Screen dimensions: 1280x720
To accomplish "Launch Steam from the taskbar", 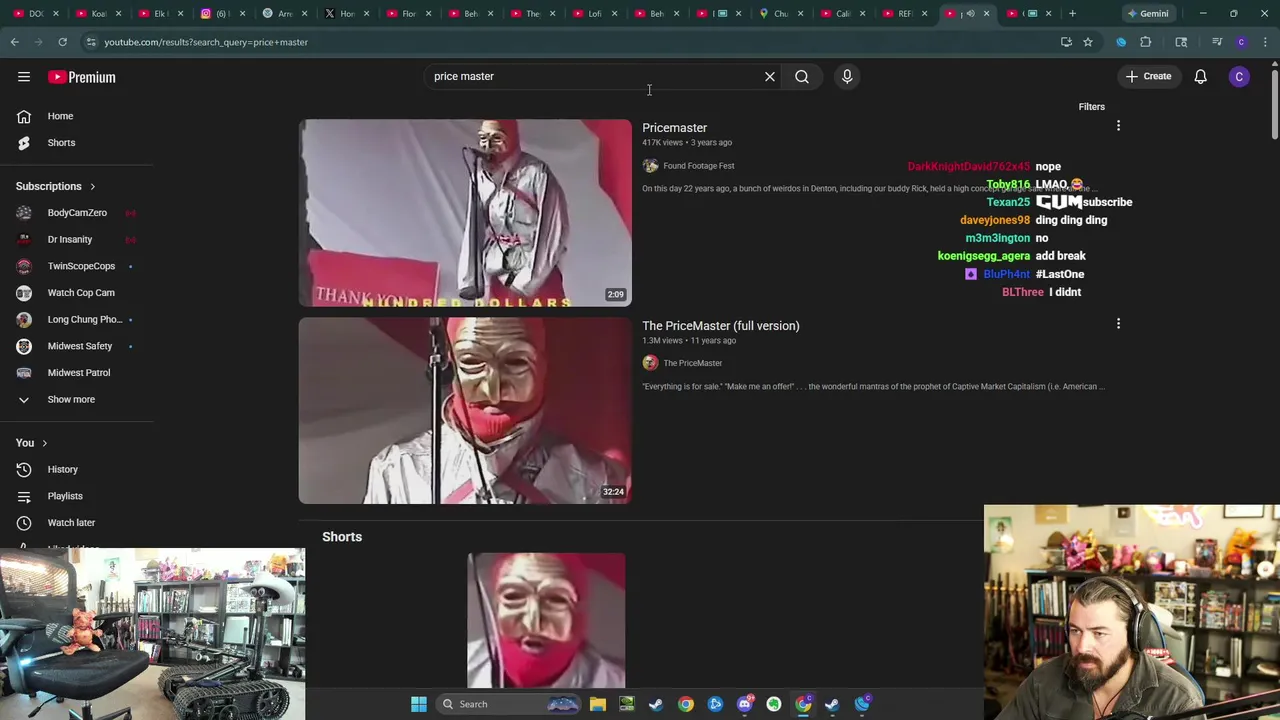I will (656, 704).
